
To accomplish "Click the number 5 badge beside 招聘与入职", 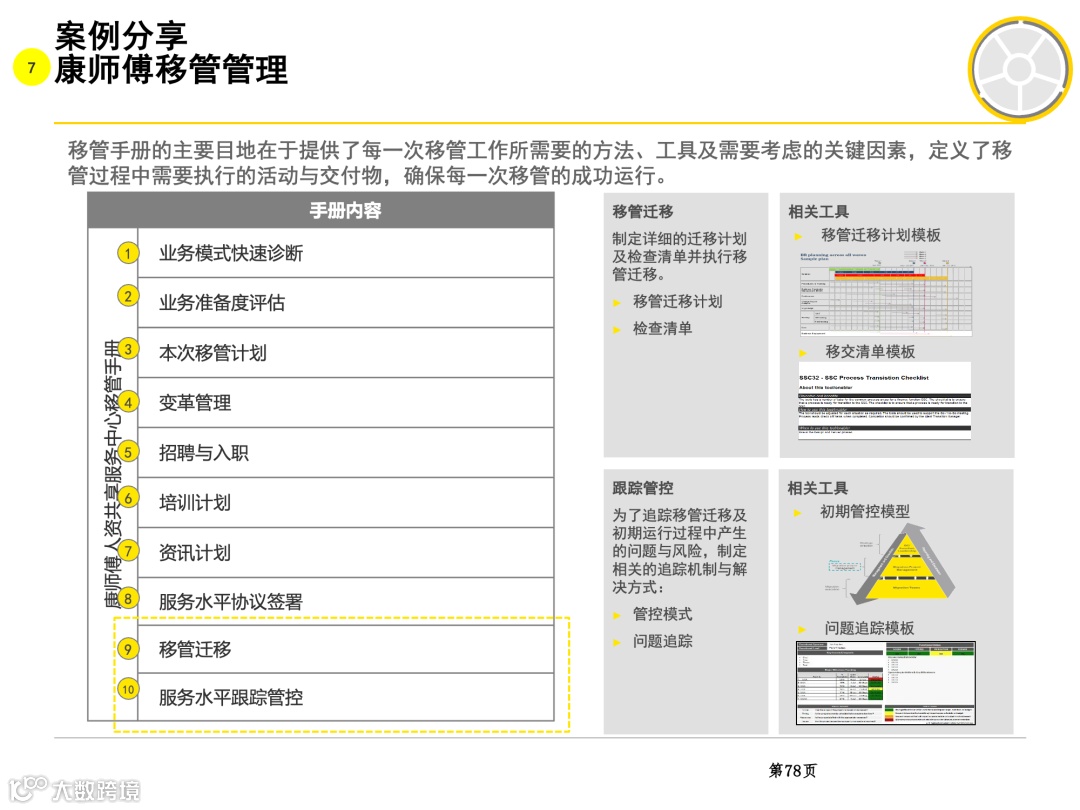I will [x=127, y=453].
